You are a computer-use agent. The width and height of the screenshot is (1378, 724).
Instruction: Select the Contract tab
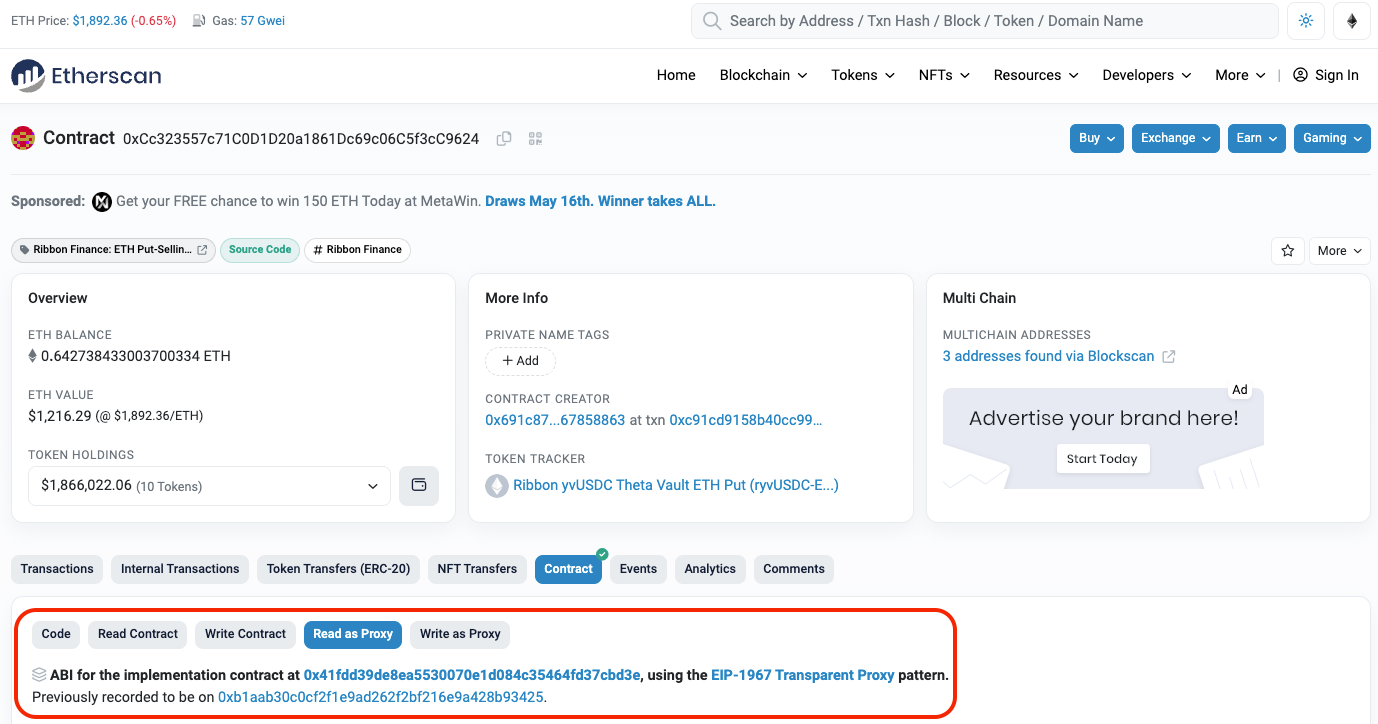pyautogui.click(x=569, y=569)
